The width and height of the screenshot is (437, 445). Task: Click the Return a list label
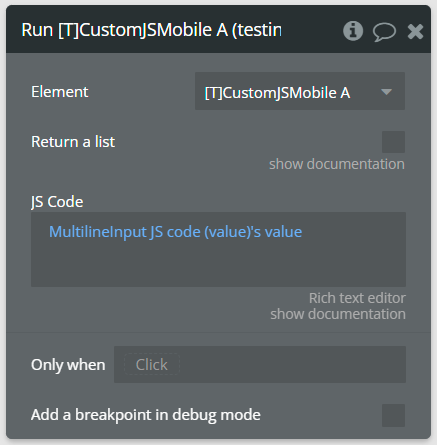click(x=73, y=142)
